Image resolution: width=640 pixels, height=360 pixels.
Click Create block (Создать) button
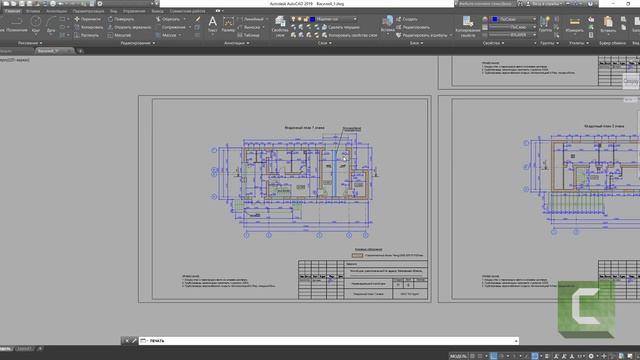[407, 19]
